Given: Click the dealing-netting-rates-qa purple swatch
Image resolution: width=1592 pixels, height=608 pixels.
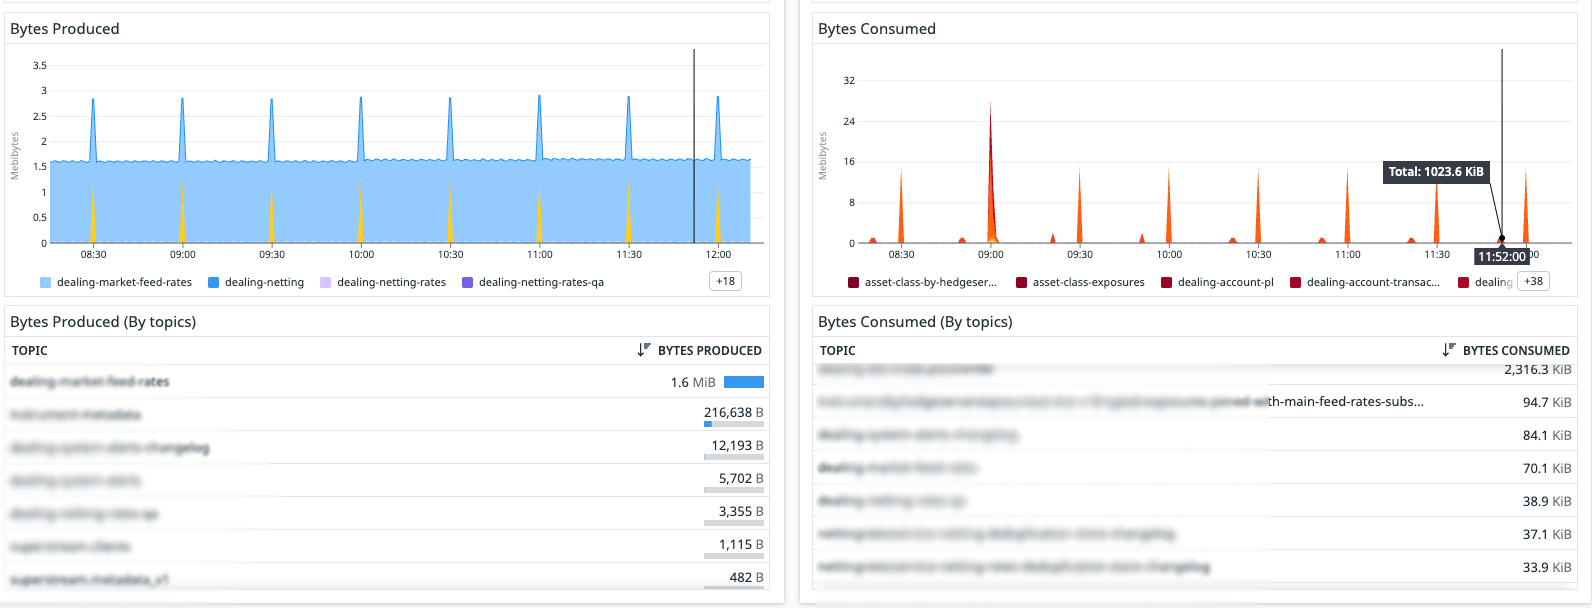Looking at the screenshot, I should point(467,282).
